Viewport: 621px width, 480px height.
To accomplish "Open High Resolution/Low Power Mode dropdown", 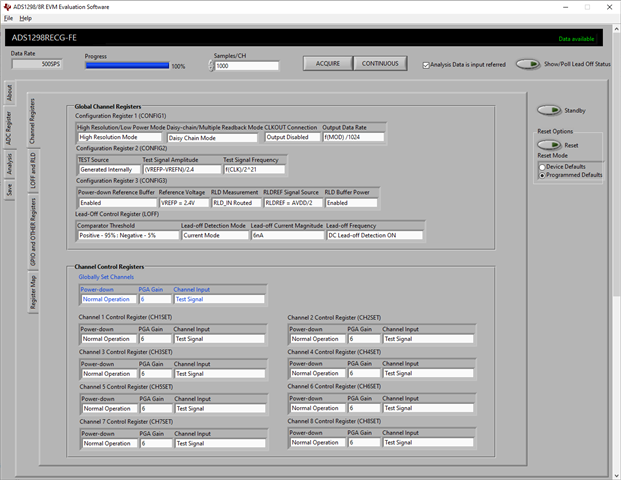I will pos(120,137).
